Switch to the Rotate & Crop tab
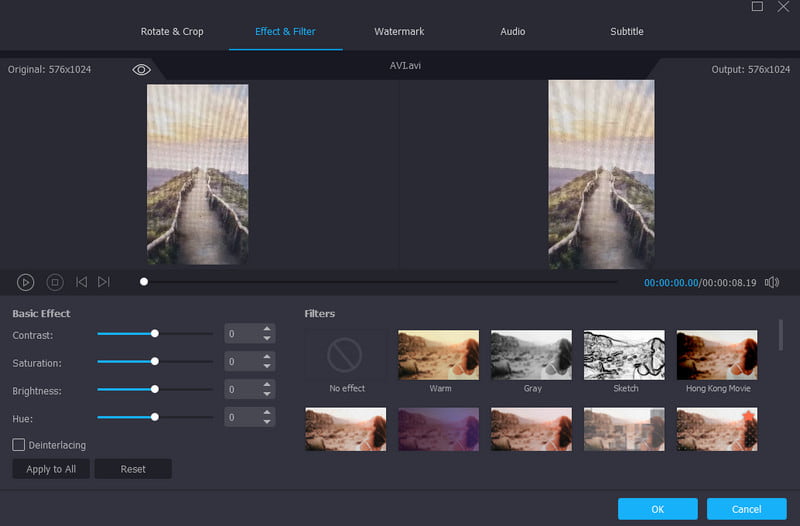This screenshot has width=800, height=526. point(172,32)
